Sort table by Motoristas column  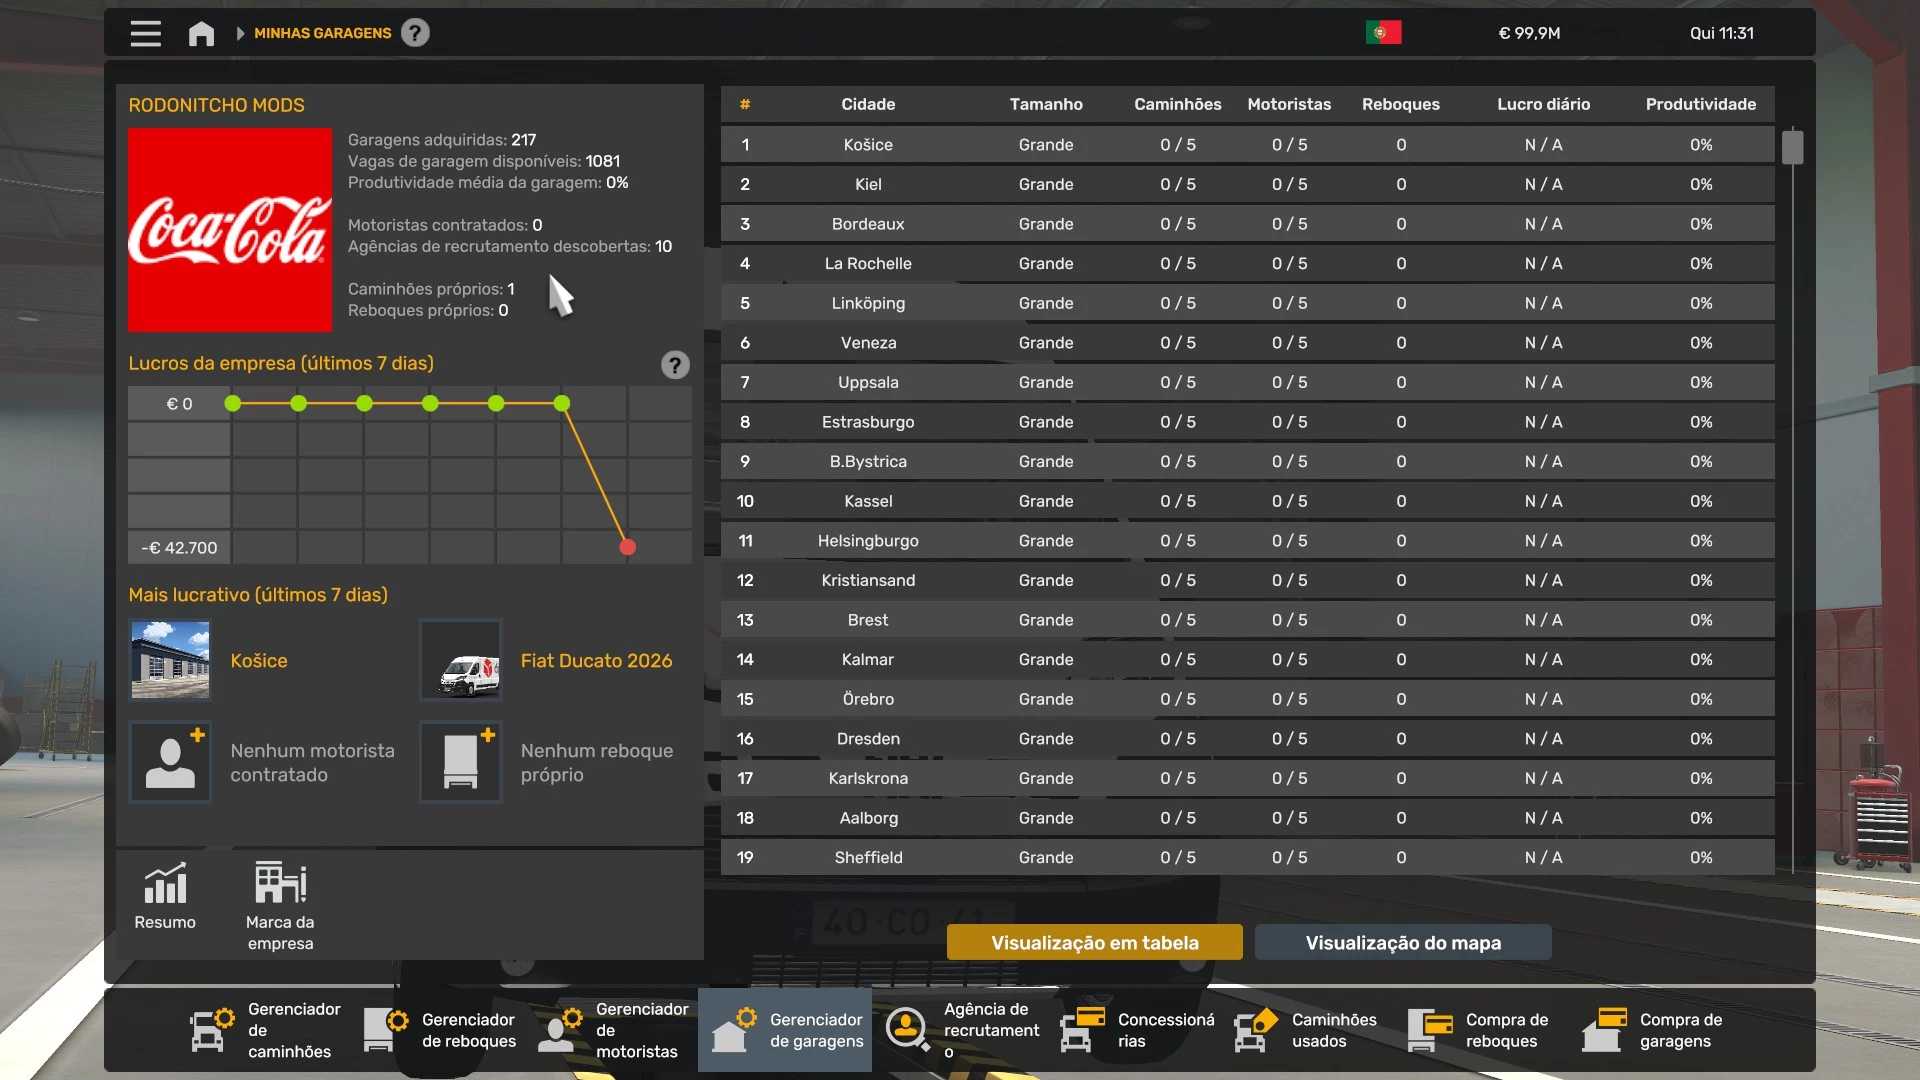1289,104
